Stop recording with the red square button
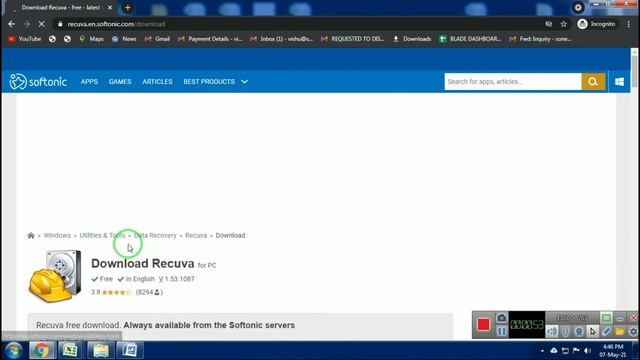The height and width of the screenshot is (360, 640). tap(484, 324)
